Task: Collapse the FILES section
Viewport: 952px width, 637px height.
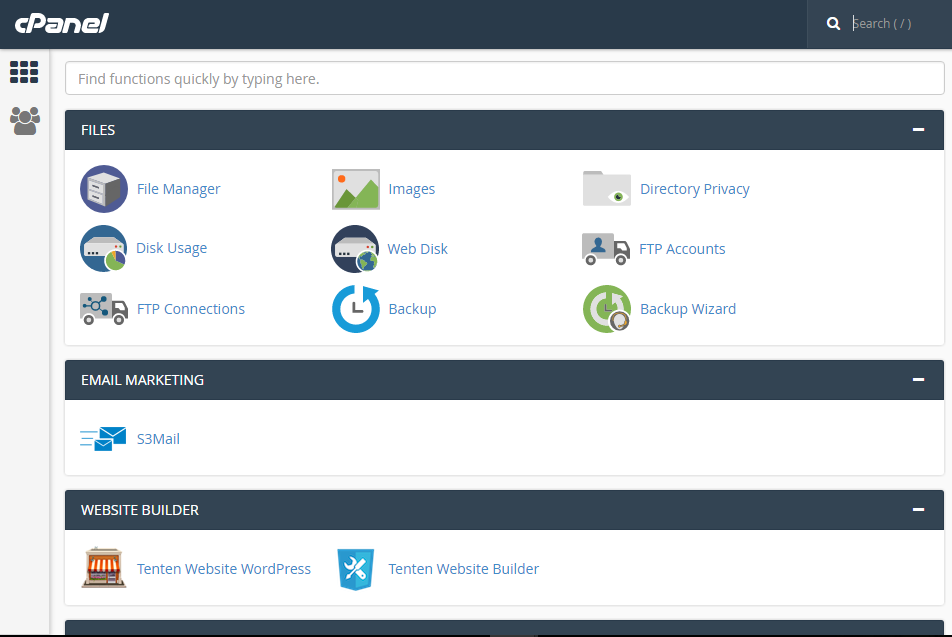Action: click(918, 129)
